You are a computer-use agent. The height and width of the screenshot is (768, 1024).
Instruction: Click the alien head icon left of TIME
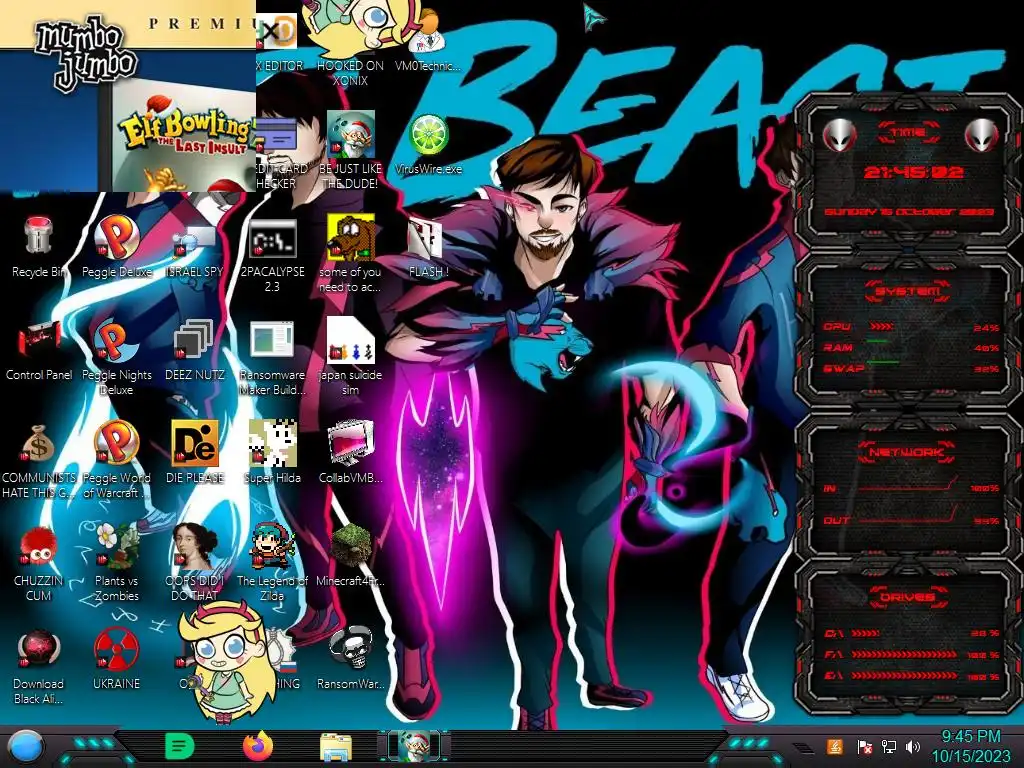pyautogui.click(x=839, y=136)
